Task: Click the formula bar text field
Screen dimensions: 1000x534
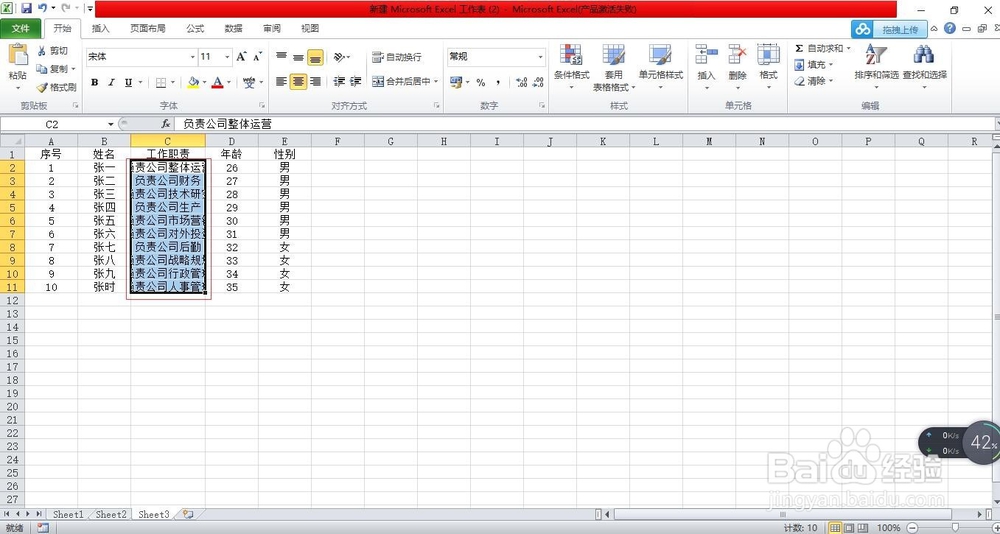Action: point(585,124)
